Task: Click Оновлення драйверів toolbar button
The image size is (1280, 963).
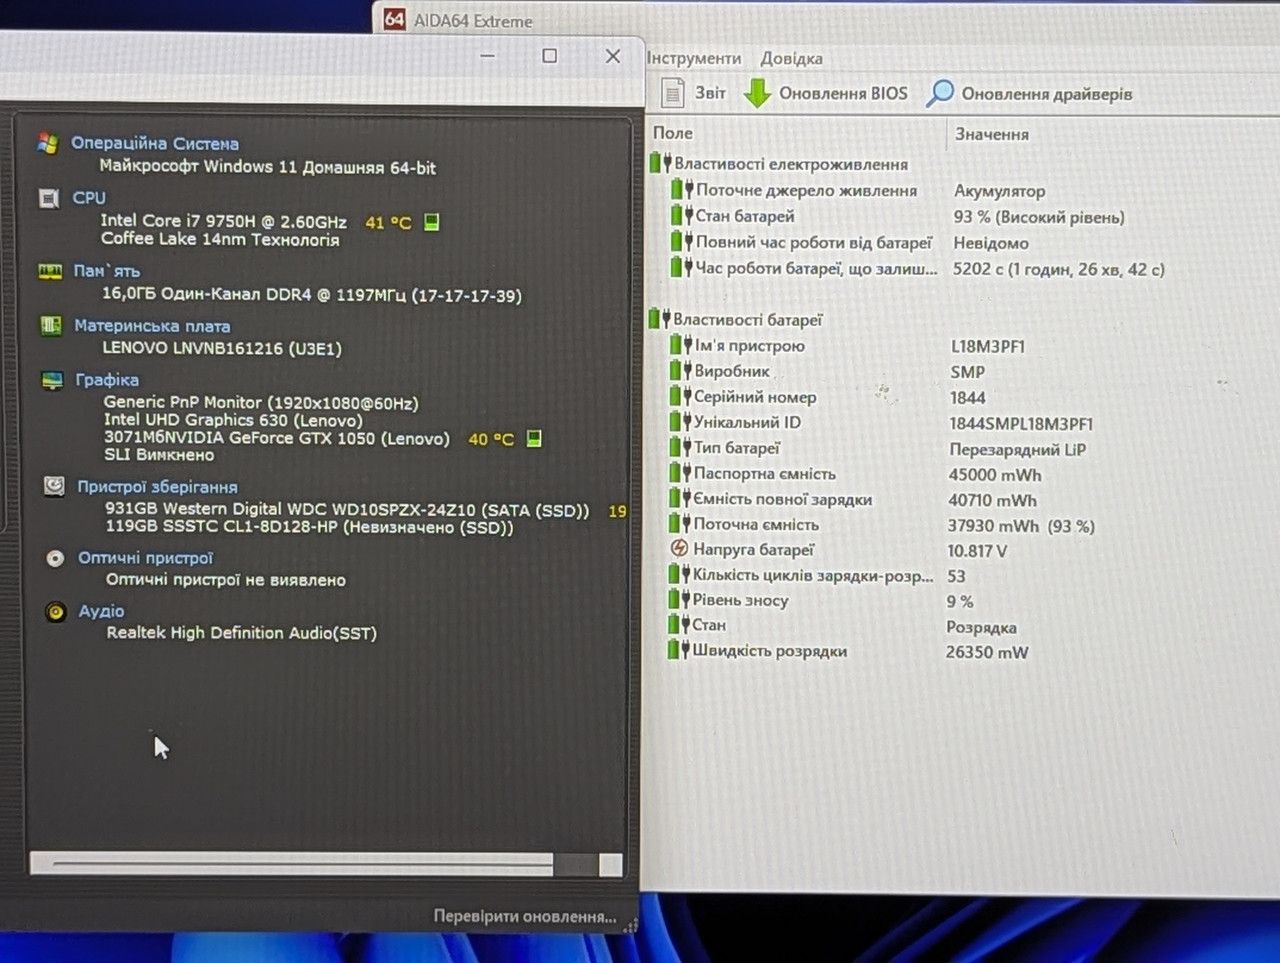Action: 1029,93
